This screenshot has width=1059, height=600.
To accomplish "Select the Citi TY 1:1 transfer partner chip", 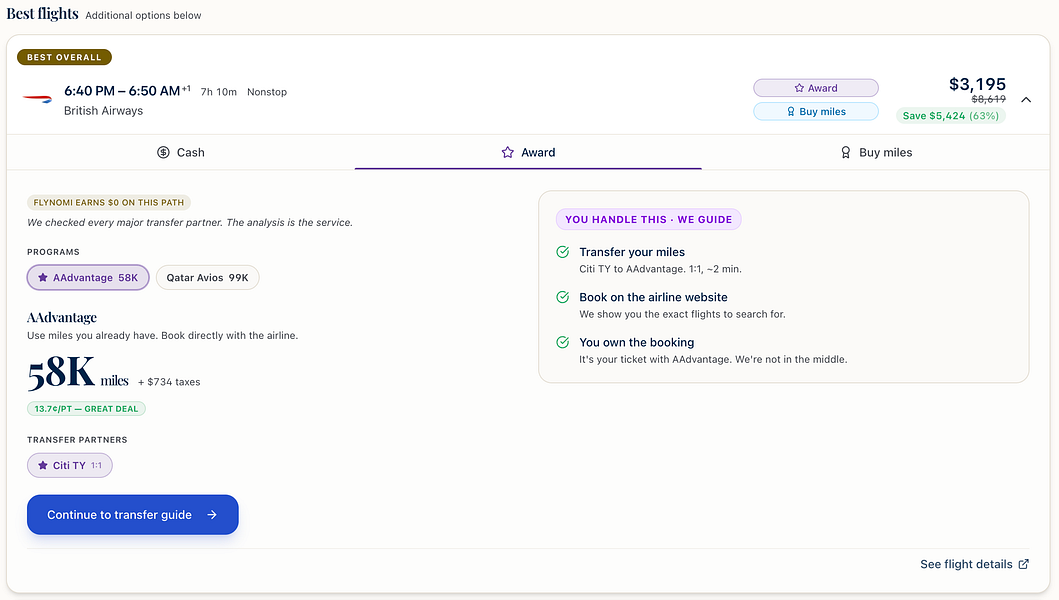I will (70, 466).
